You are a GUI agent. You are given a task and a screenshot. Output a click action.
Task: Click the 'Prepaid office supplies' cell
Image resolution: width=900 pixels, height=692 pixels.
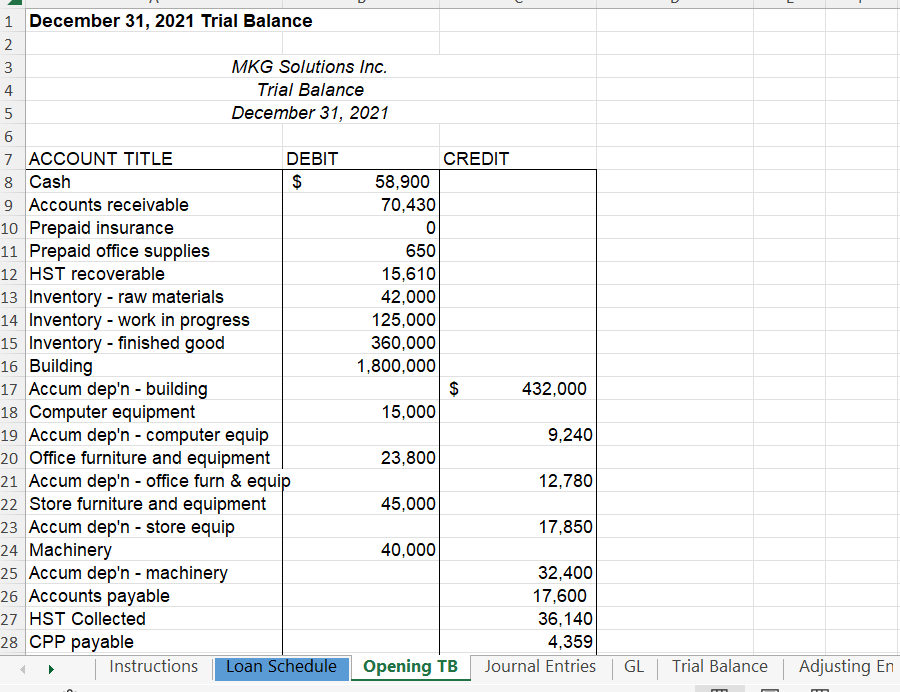[154, 251]
